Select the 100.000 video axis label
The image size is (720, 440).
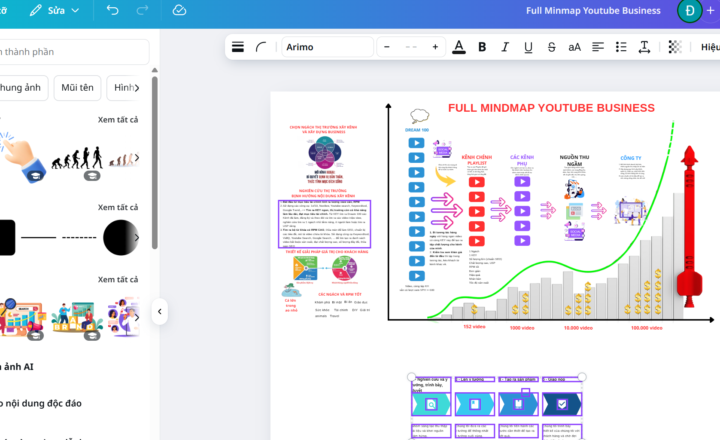pyautogui.click(x=647, y=328)
